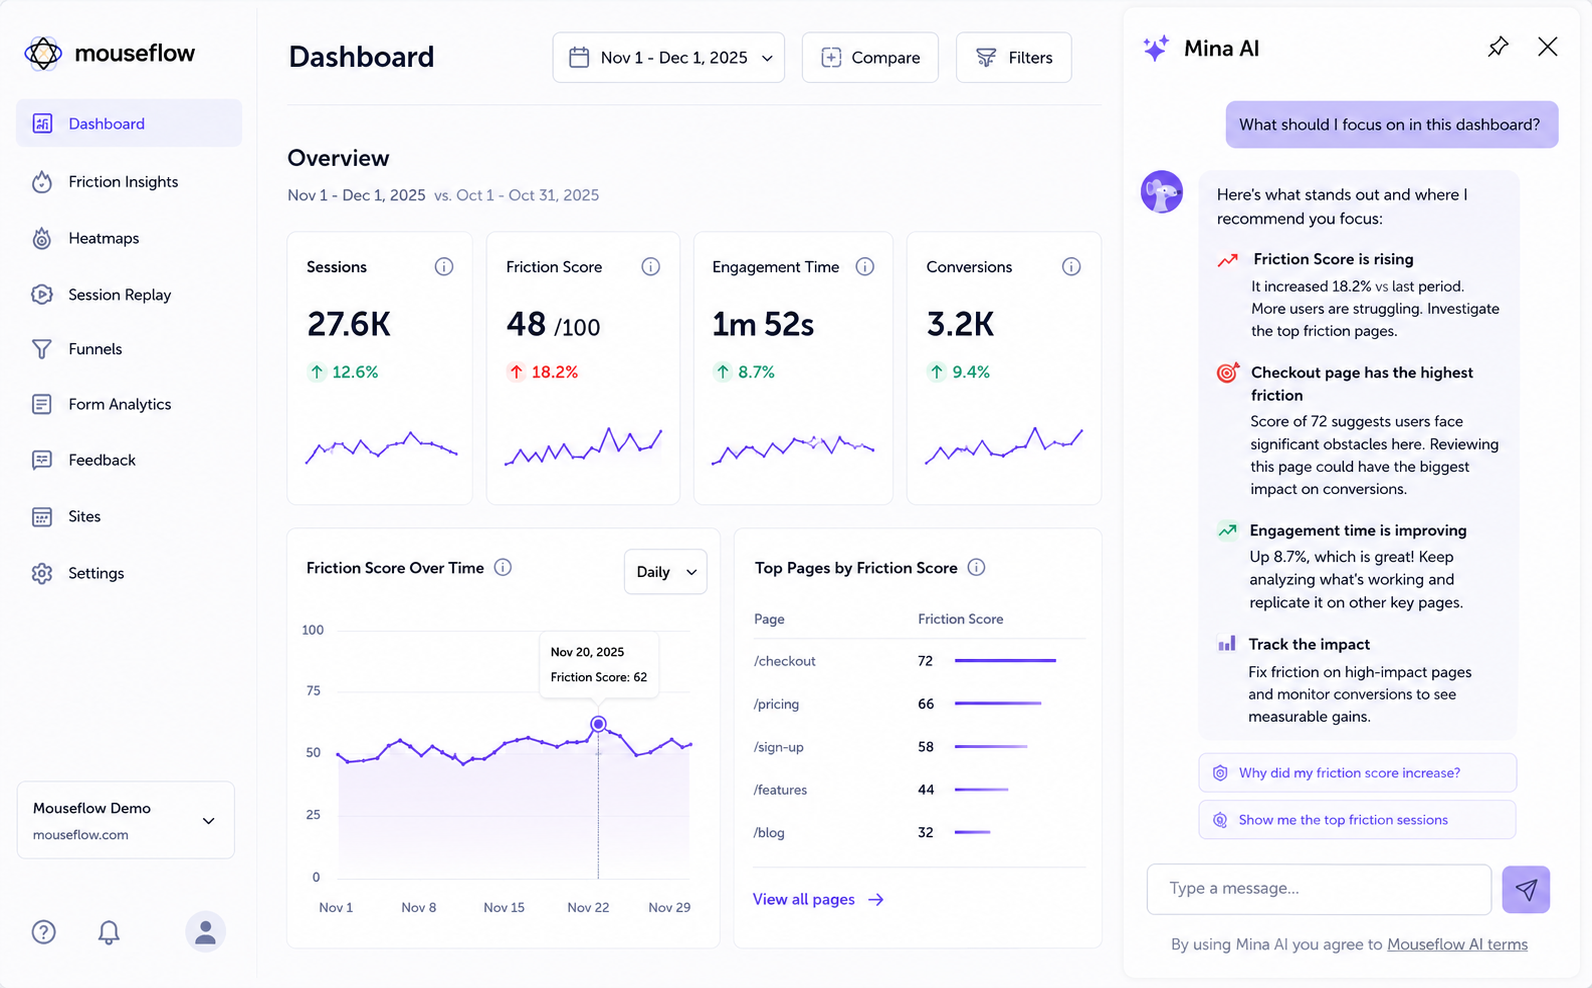Image resolution: width=1592 pixels, height=988 pixels.
Task: Focus the Type a message input field
Action: (1319, 889)
